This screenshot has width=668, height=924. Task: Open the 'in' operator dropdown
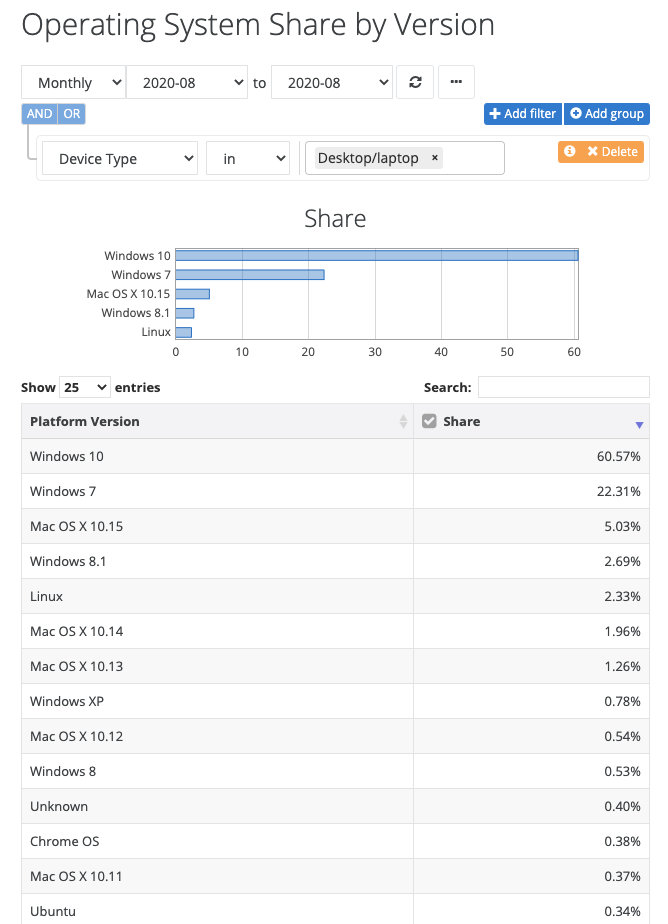point(248,159)
